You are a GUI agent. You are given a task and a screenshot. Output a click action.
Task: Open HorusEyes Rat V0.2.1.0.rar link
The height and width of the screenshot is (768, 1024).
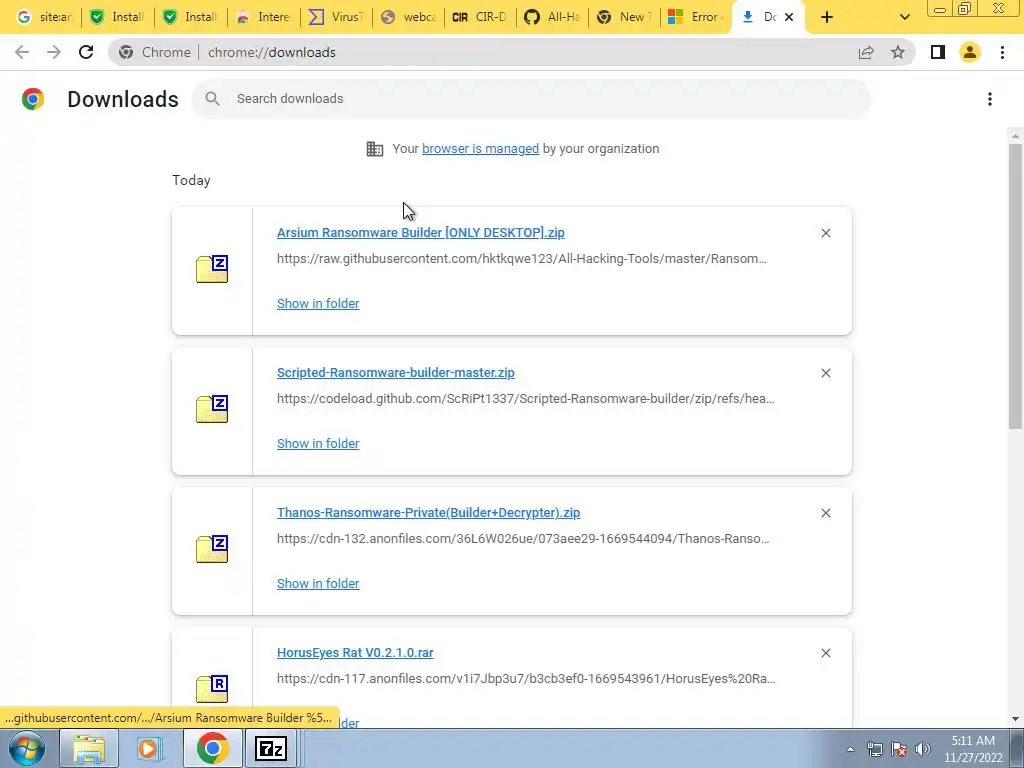[355, 652]
